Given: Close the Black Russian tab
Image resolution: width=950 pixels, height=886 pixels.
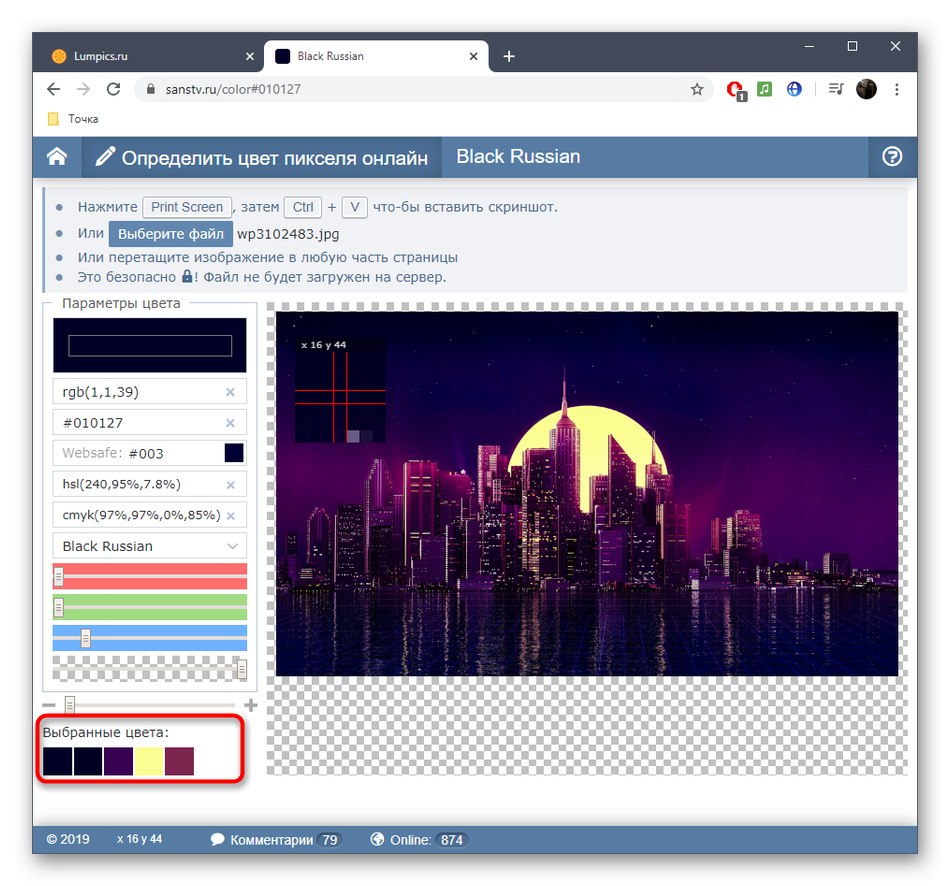Looking at the screenshot, I should coord(473,56).
